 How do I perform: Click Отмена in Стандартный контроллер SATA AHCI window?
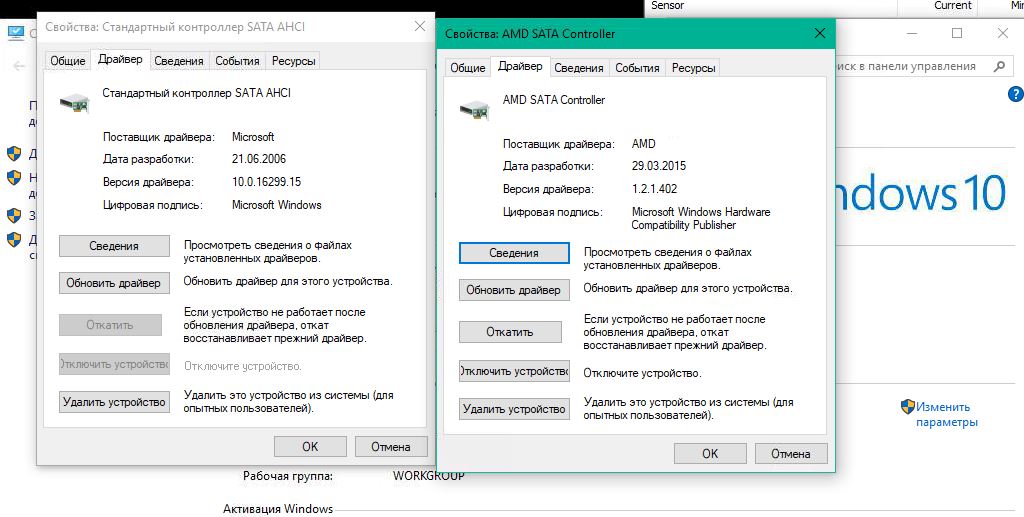(391, 447)
